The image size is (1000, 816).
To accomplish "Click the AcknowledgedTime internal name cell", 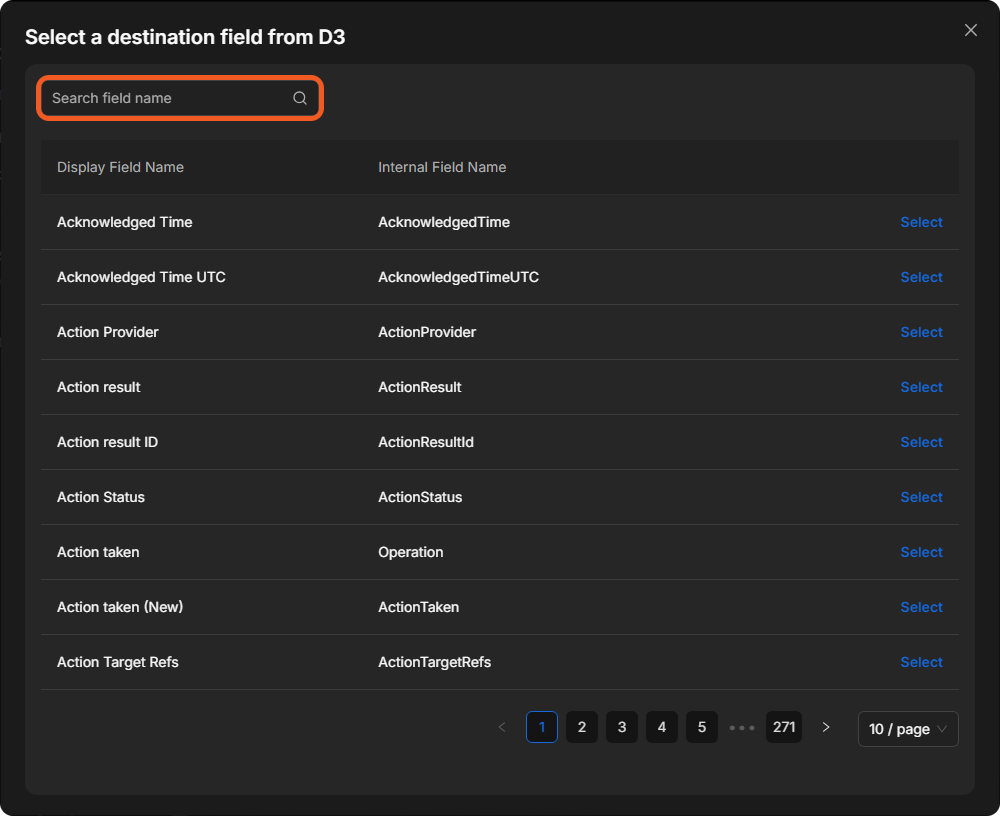I will pyautogui.click(x=444, y=222).
